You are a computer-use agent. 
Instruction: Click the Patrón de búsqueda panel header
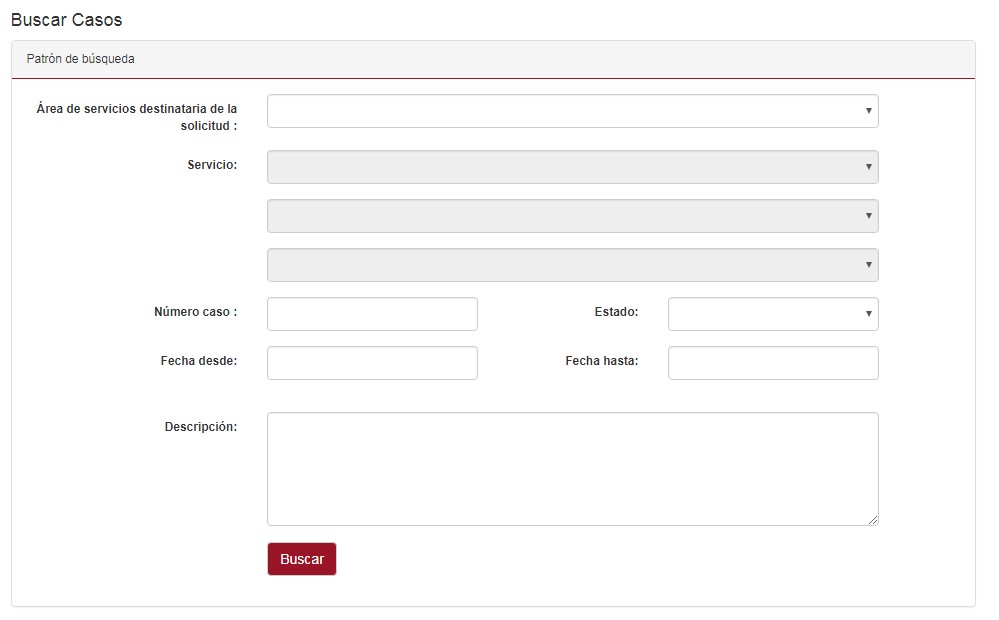[x=81, y=59]
